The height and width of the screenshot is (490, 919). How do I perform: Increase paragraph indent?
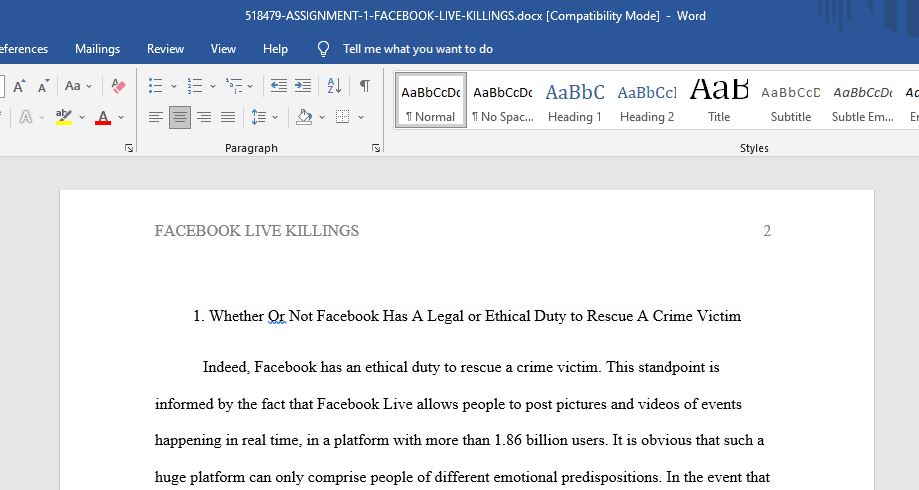[303, 86]
